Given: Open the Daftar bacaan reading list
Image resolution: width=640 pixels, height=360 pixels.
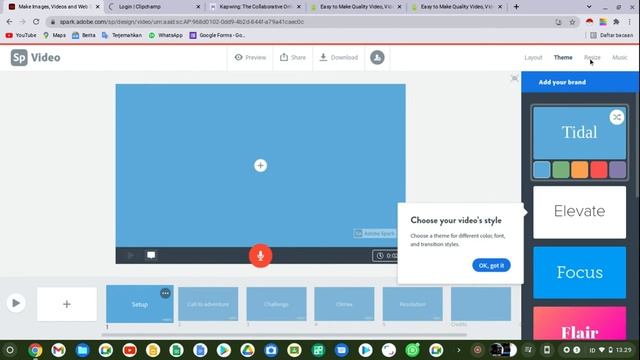Looking at the screenshot, I should pos(611,36).
